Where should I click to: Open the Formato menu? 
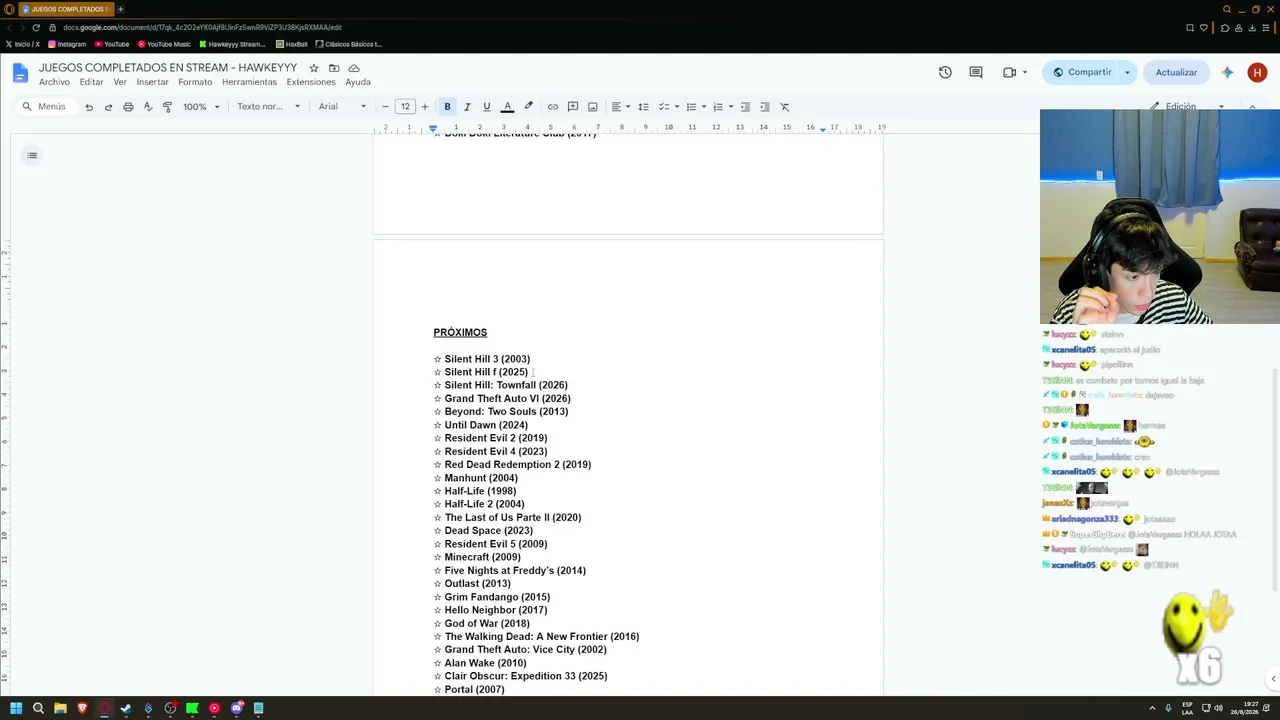pyautogui.click(x=195, y=82)
